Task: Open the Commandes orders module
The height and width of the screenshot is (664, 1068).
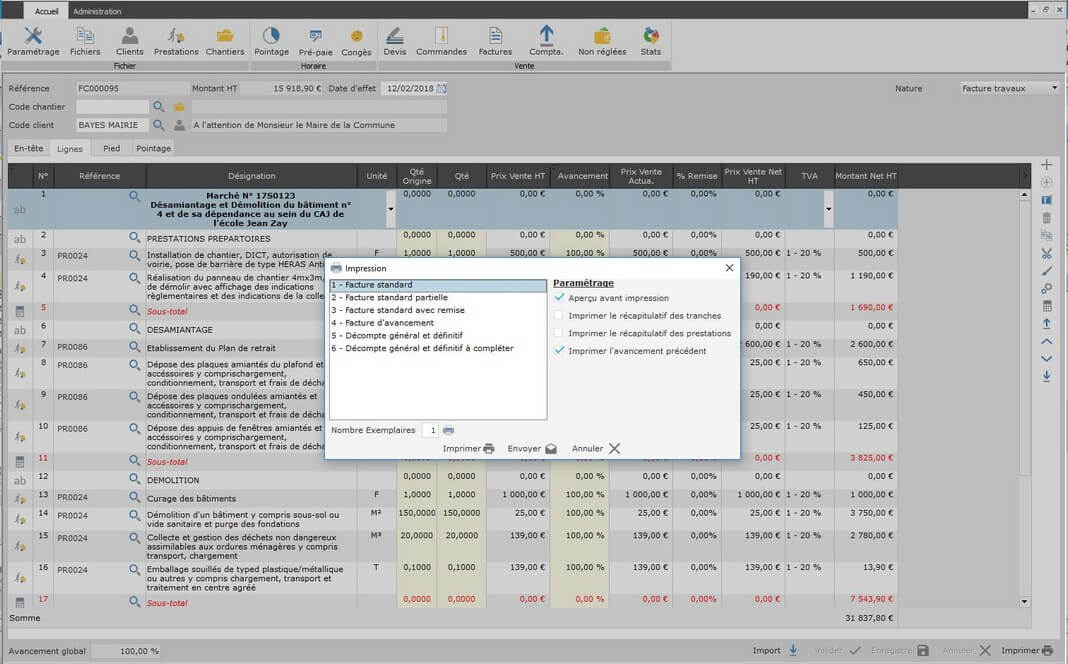Action: point(441,42)
